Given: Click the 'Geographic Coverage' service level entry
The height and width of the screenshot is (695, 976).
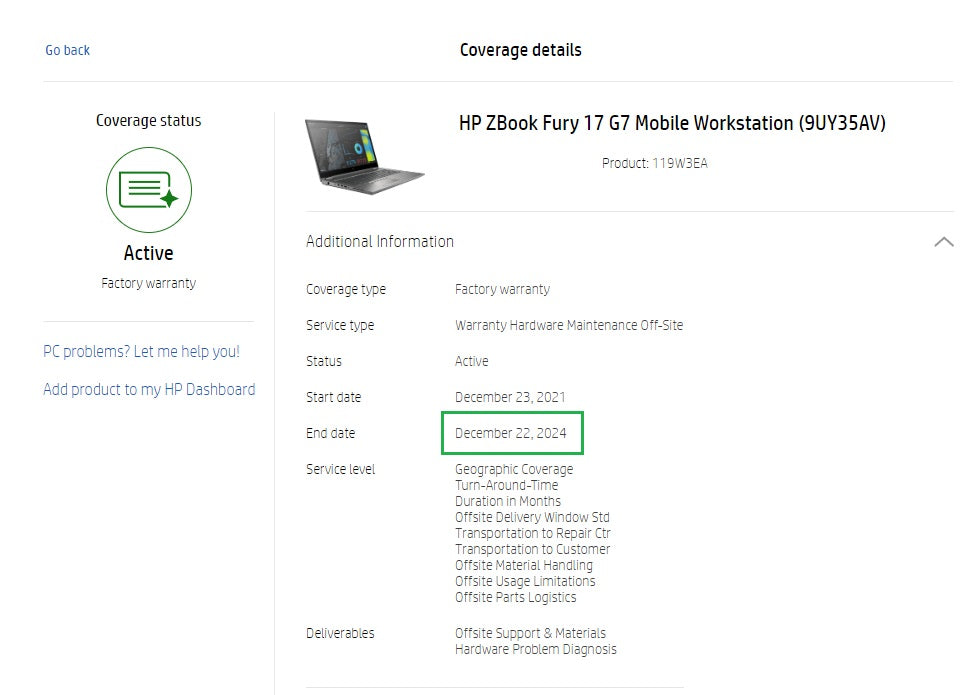Looking at the screenshot, I should coord(514,469).
